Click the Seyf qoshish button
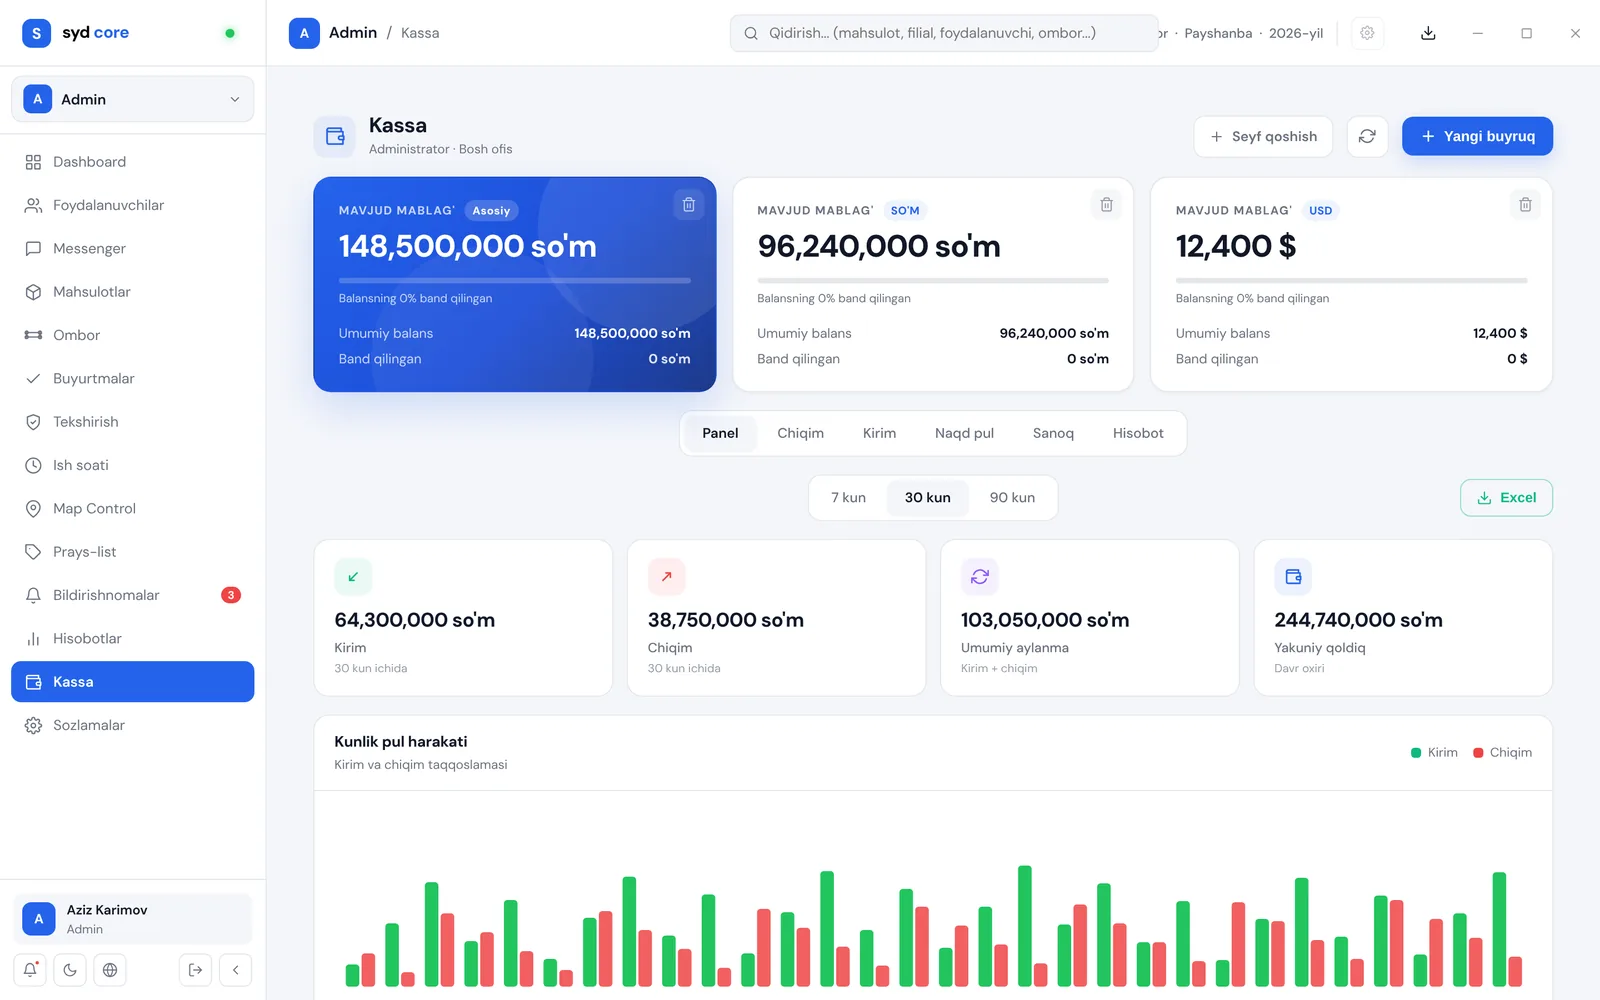This screenshot has height=1000, width=1600. [1263, 136]
